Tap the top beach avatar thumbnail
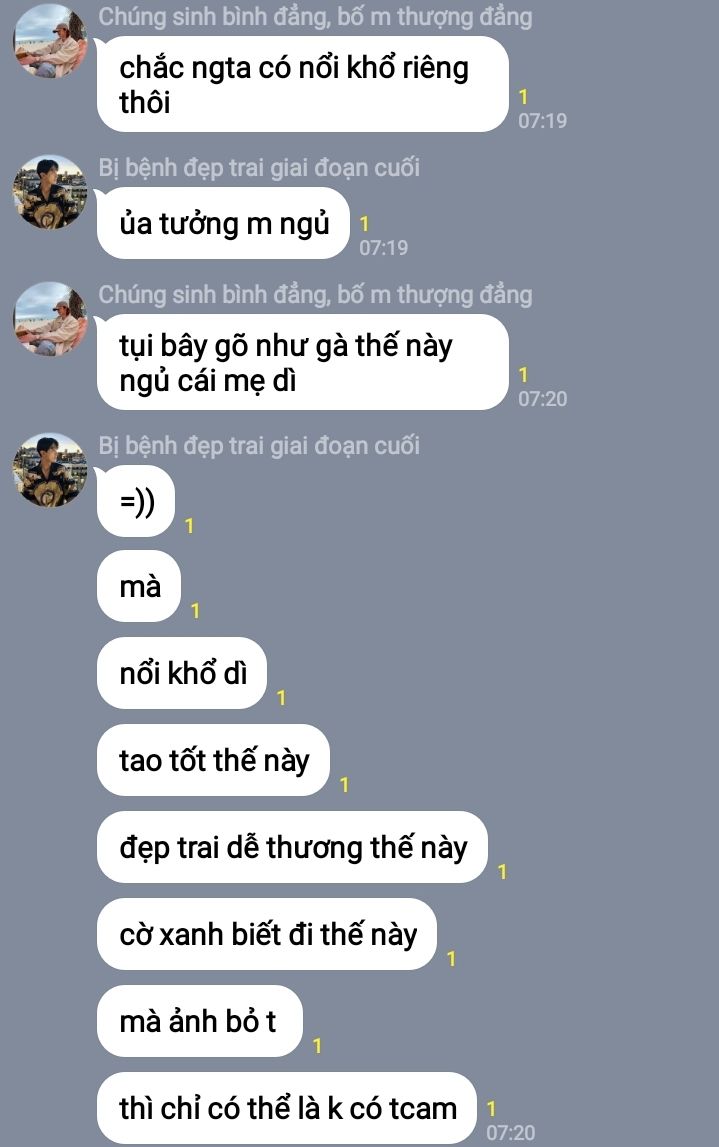Screen dimensions: 719x1147 pos(50,41)
